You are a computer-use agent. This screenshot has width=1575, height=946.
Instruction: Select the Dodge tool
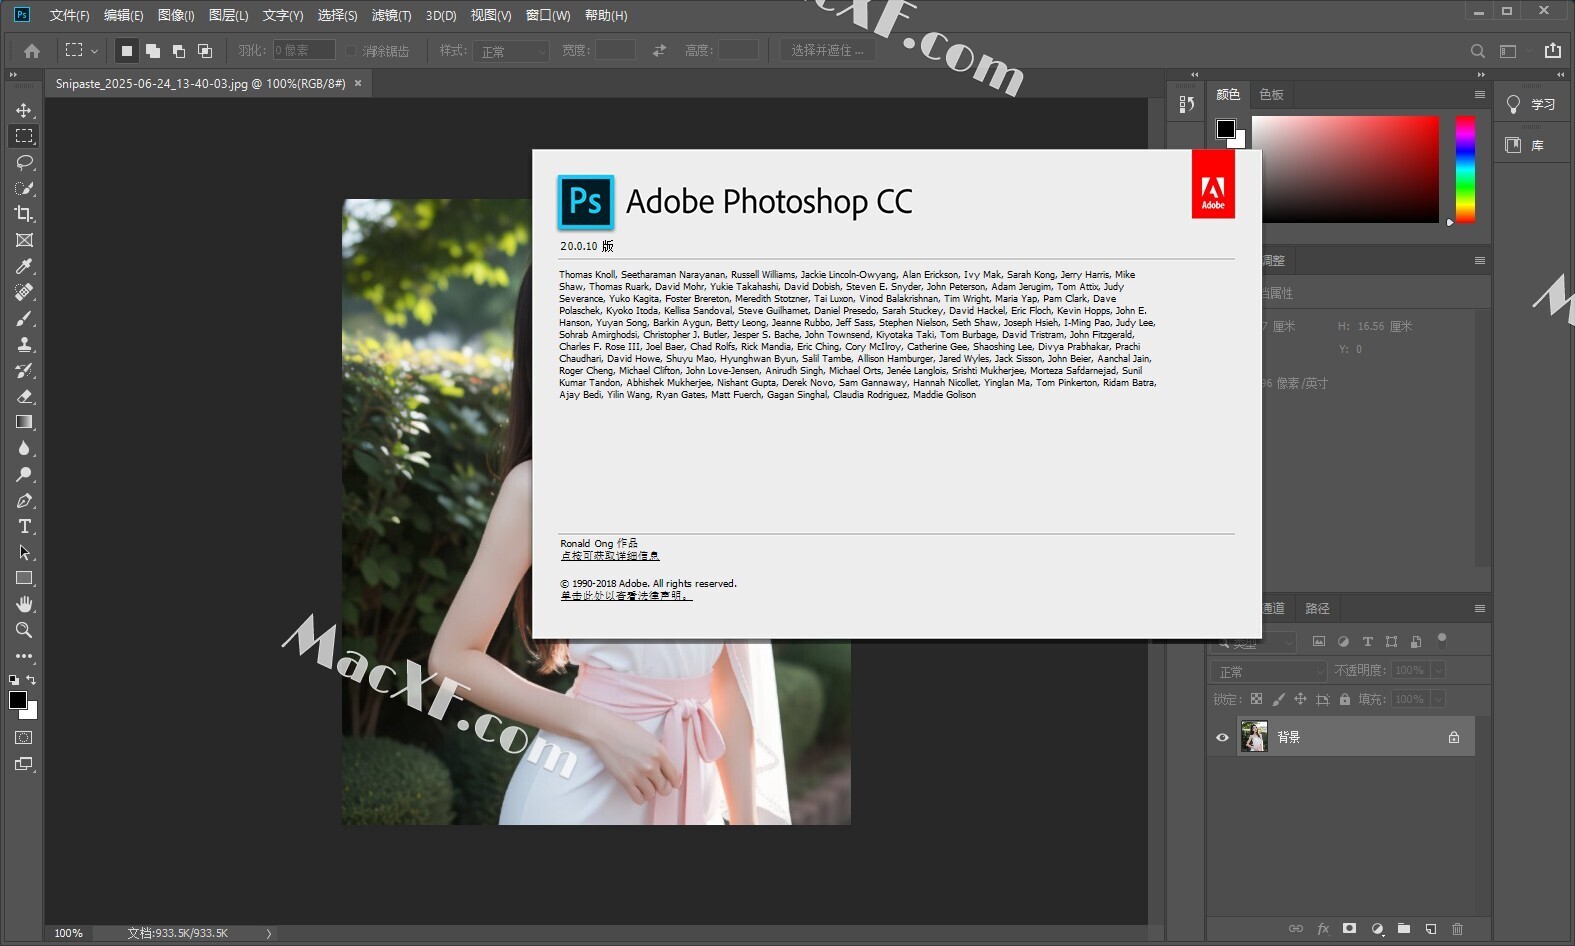coord(24,474)
